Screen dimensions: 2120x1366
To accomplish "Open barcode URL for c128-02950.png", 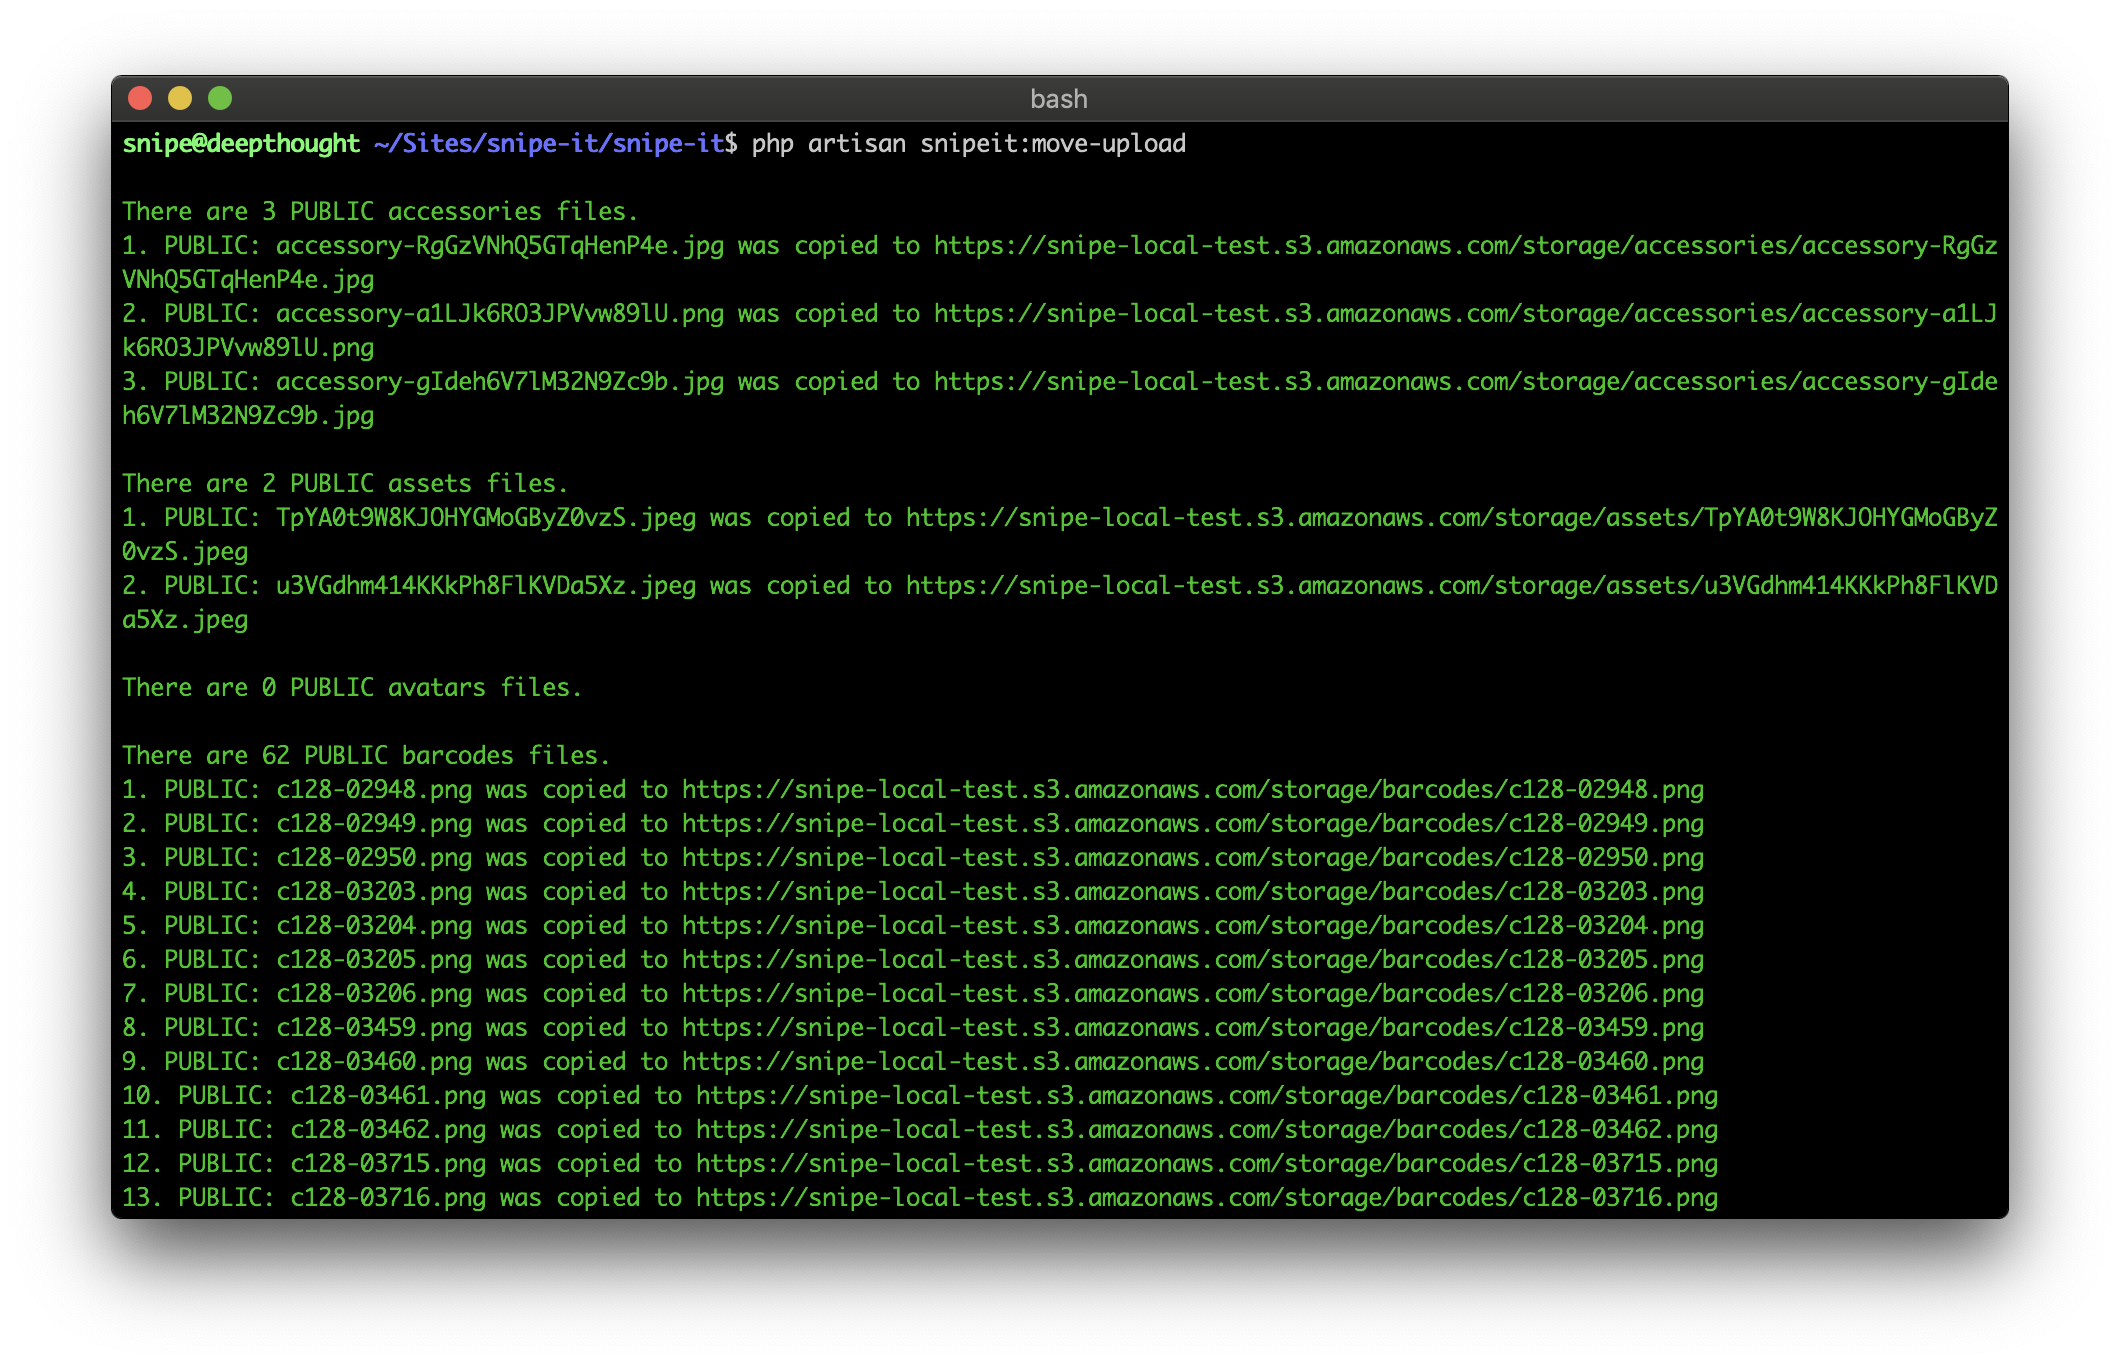I will (1192, 858).
